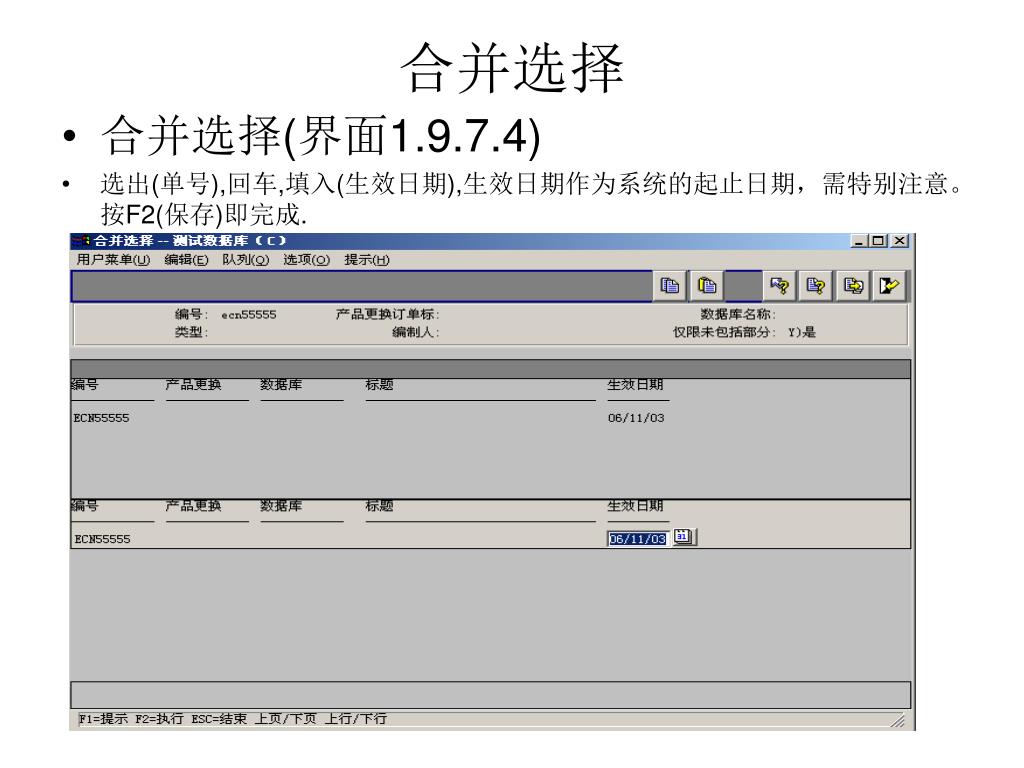The width and height of the screenshot is (1024, 768).
Task: Click the 数据库名称: label
Action: [738, 315]
